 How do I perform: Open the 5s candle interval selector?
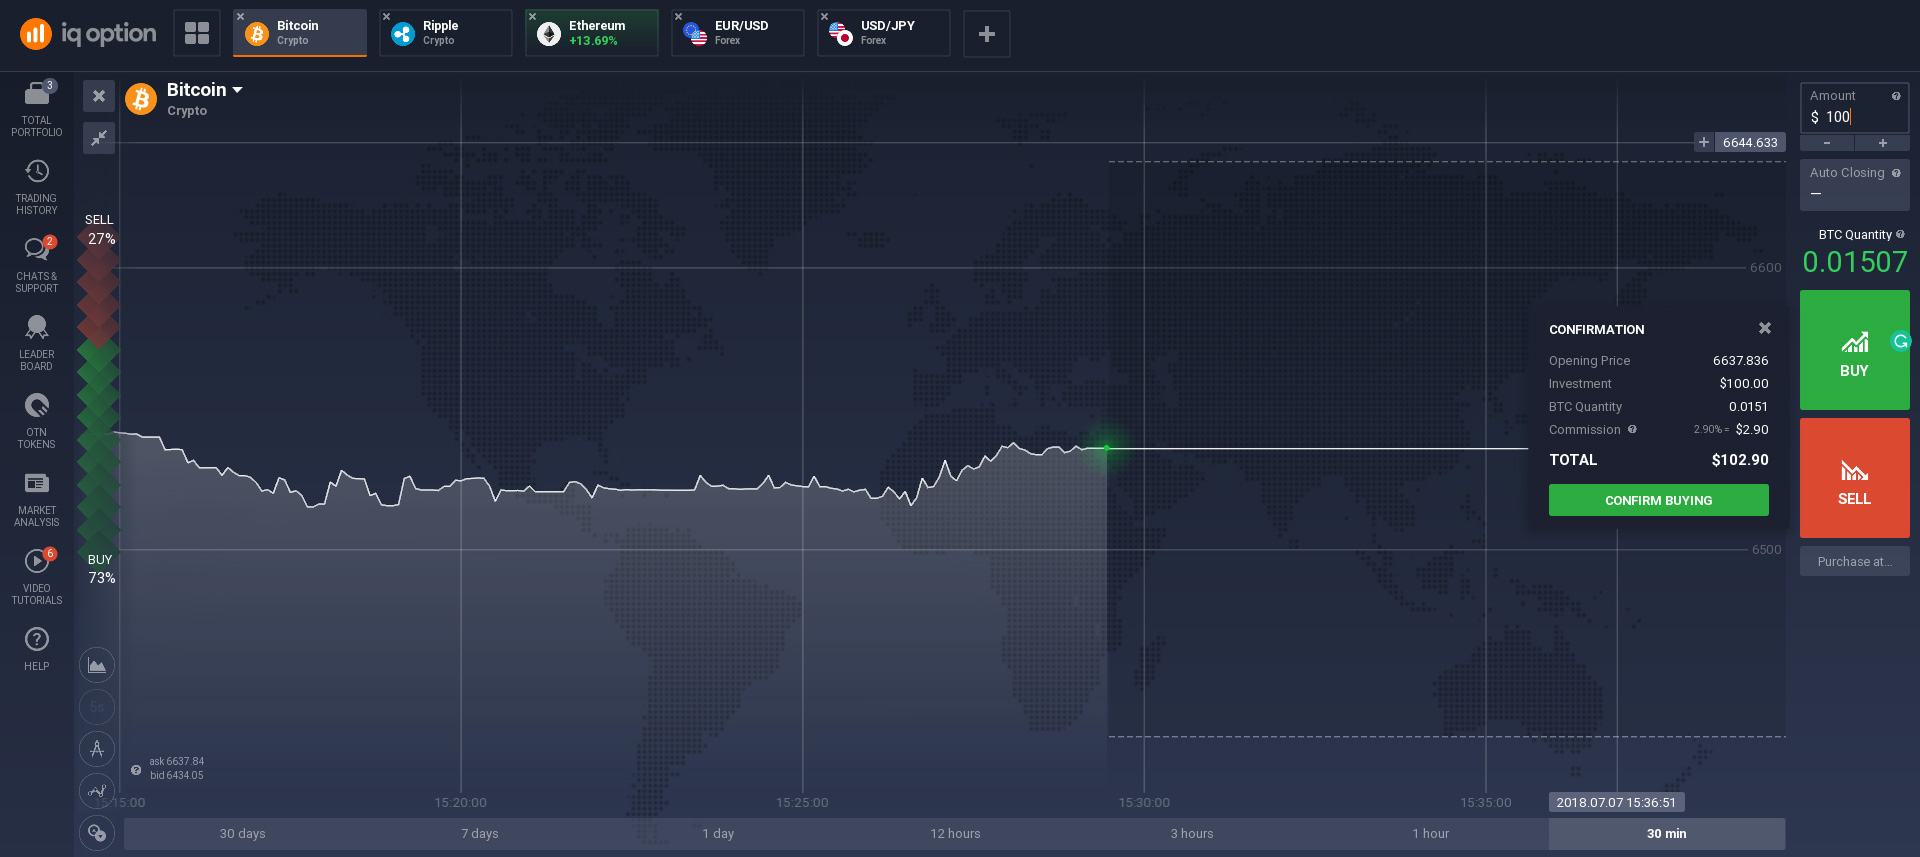point(97,707)
